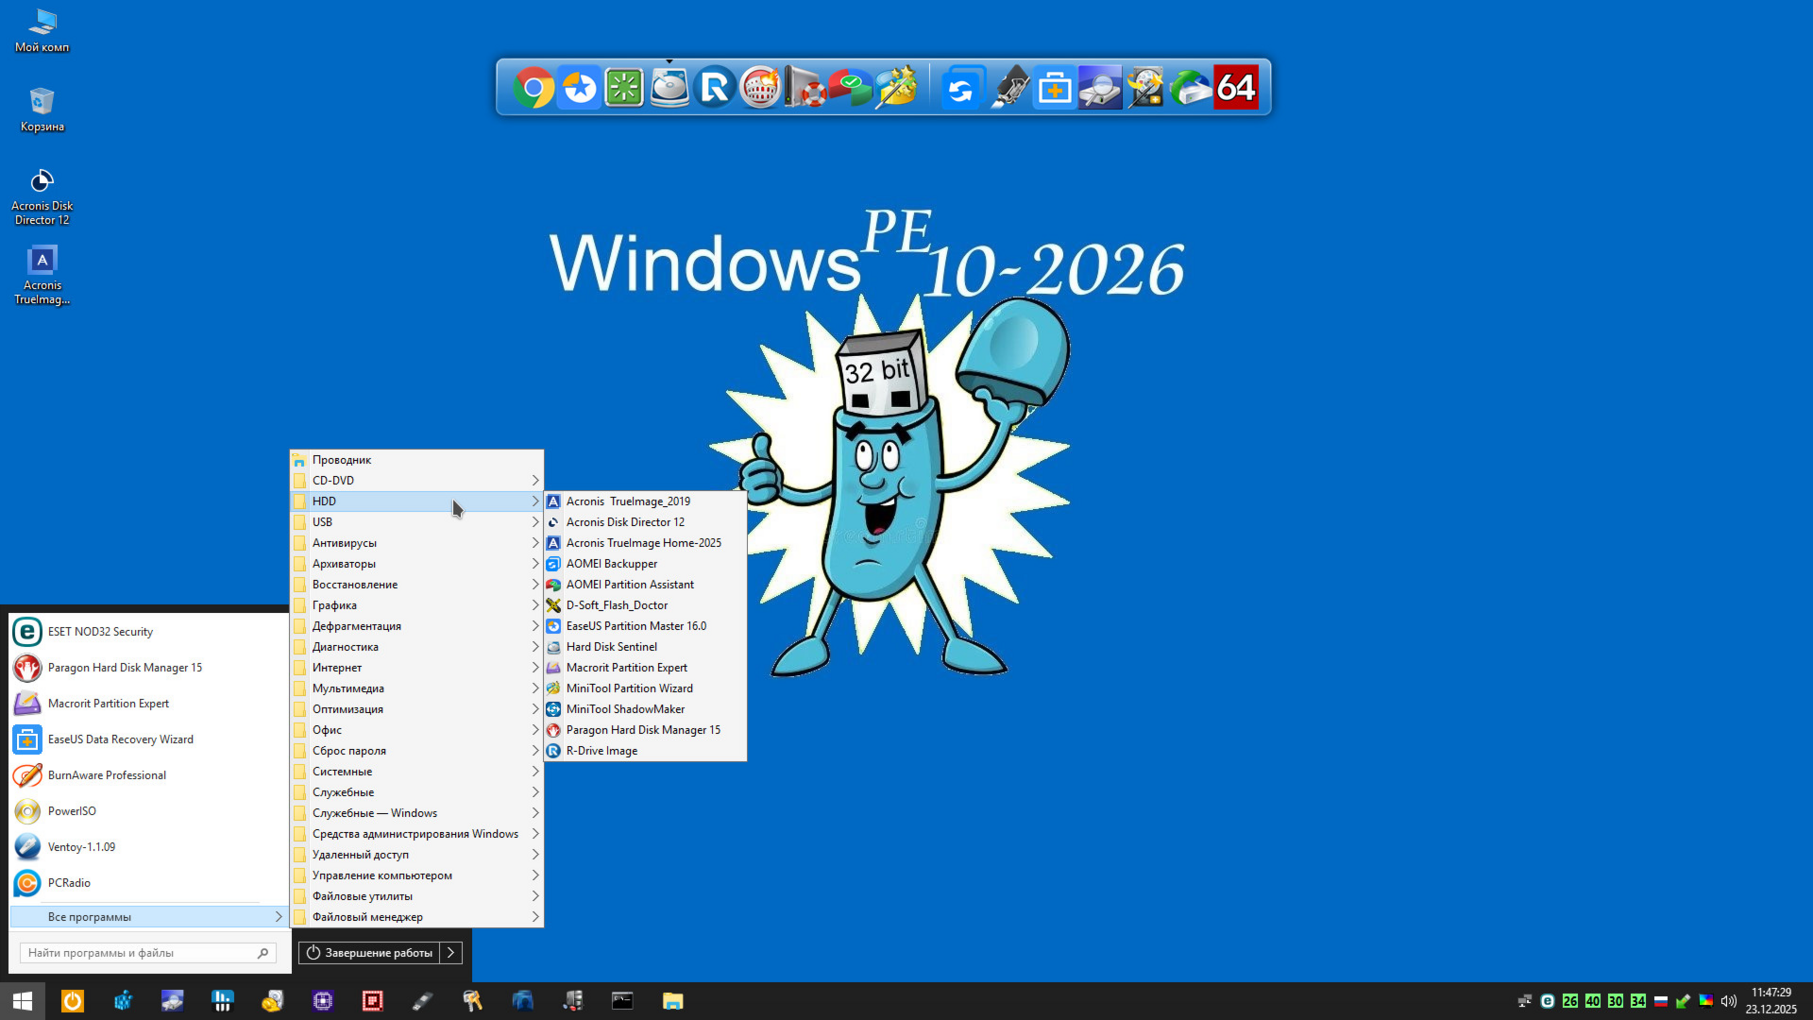Select Hard Disk Sentinel in HDD submenu
1813x1020 pixels.
[x=611, y=647]
